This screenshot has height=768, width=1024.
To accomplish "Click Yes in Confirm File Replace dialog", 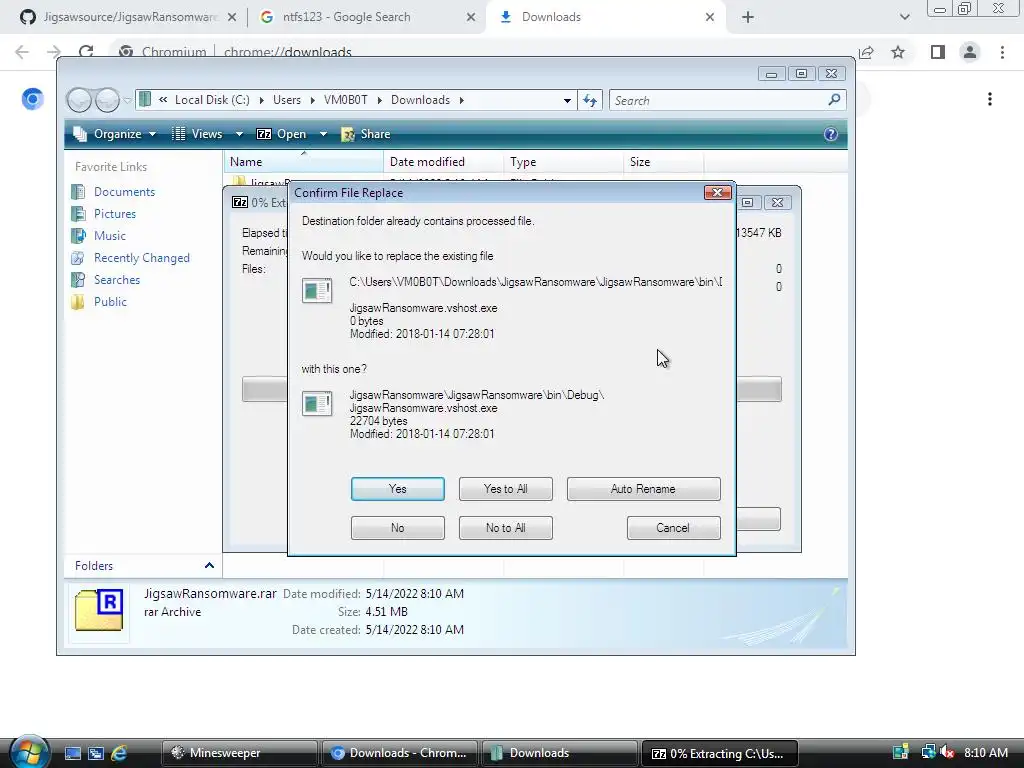I will pos(397,488).
